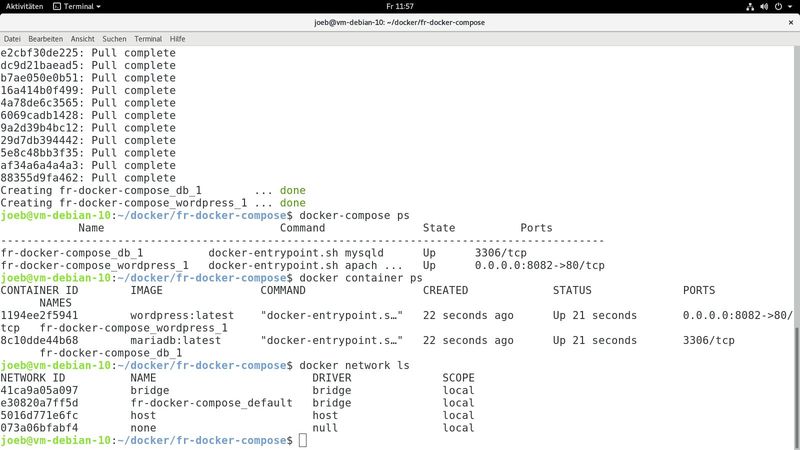Click the 'CONTAINER ID' column header
800x450 pixels.
[39, 290]
